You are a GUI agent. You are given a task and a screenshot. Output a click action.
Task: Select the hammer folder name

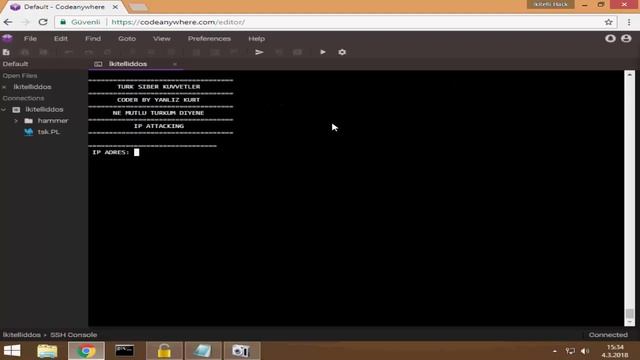point(53,121)
